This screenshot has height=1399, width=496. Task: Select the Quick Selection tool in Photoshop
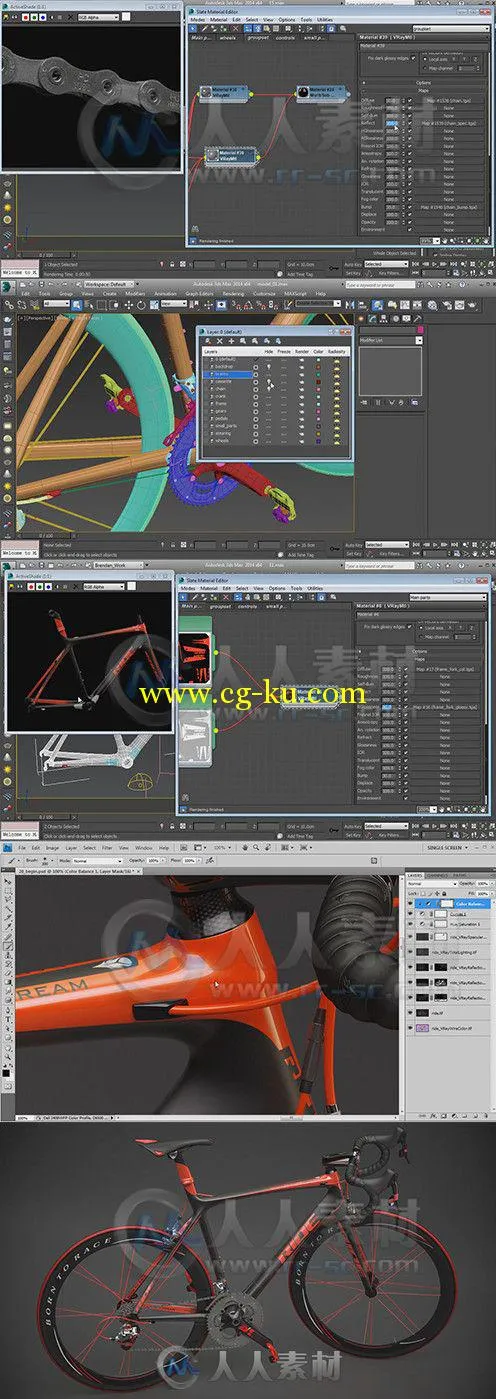coord(8,909)
